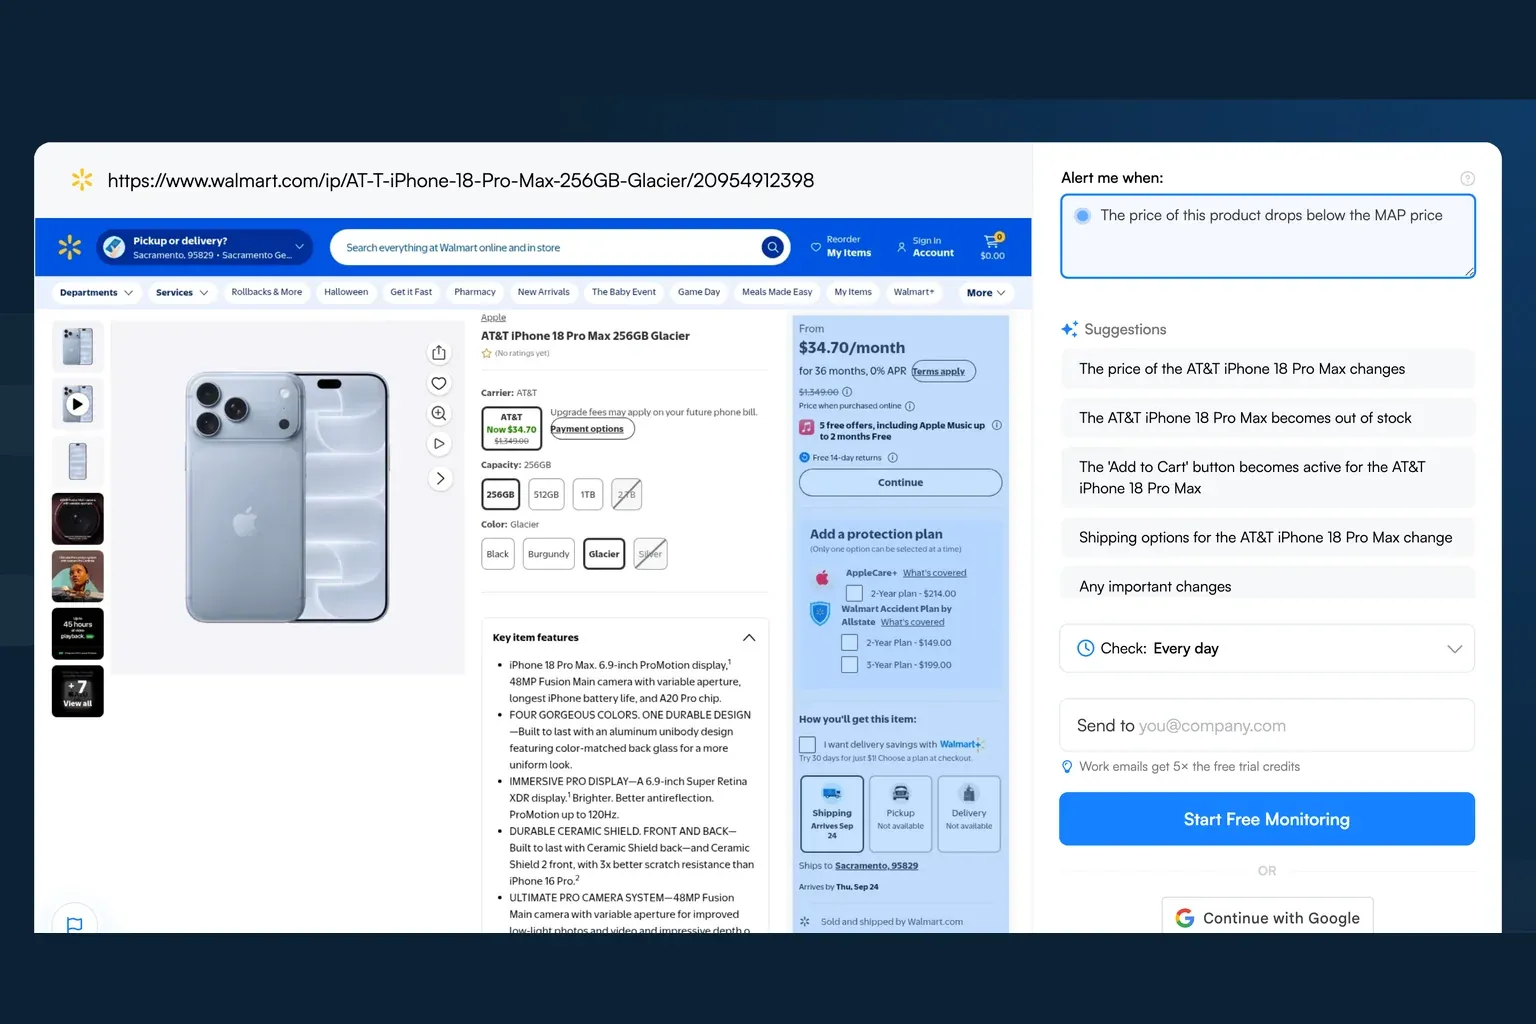Click the Walmart spark logo in header
The width and height of the screenshot is (1536, 1024).
69,246
